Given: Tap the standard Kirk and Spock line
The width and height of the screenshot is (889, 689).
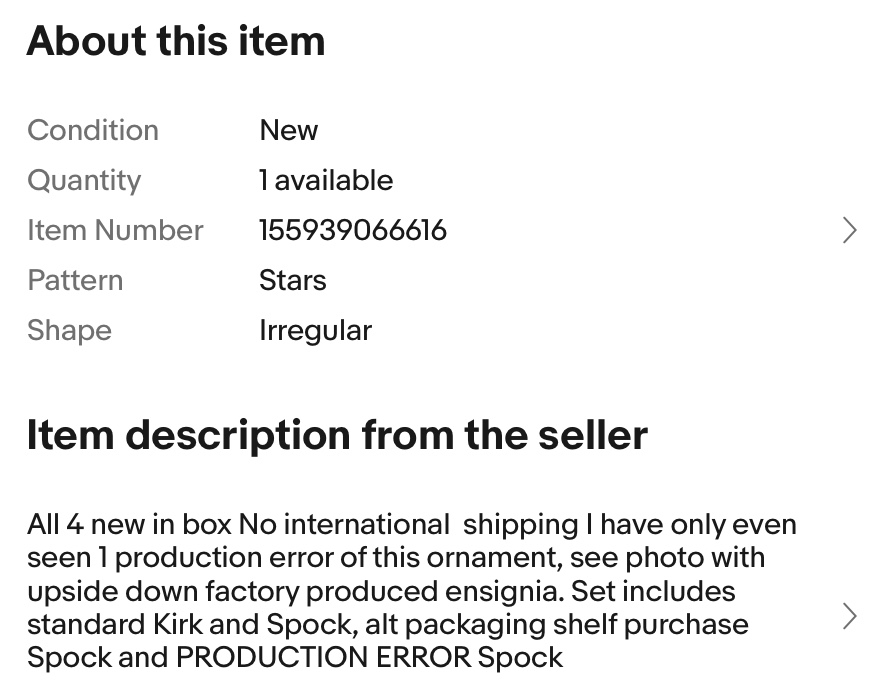Looking at the screenshot, I should [x=387, y=624].
